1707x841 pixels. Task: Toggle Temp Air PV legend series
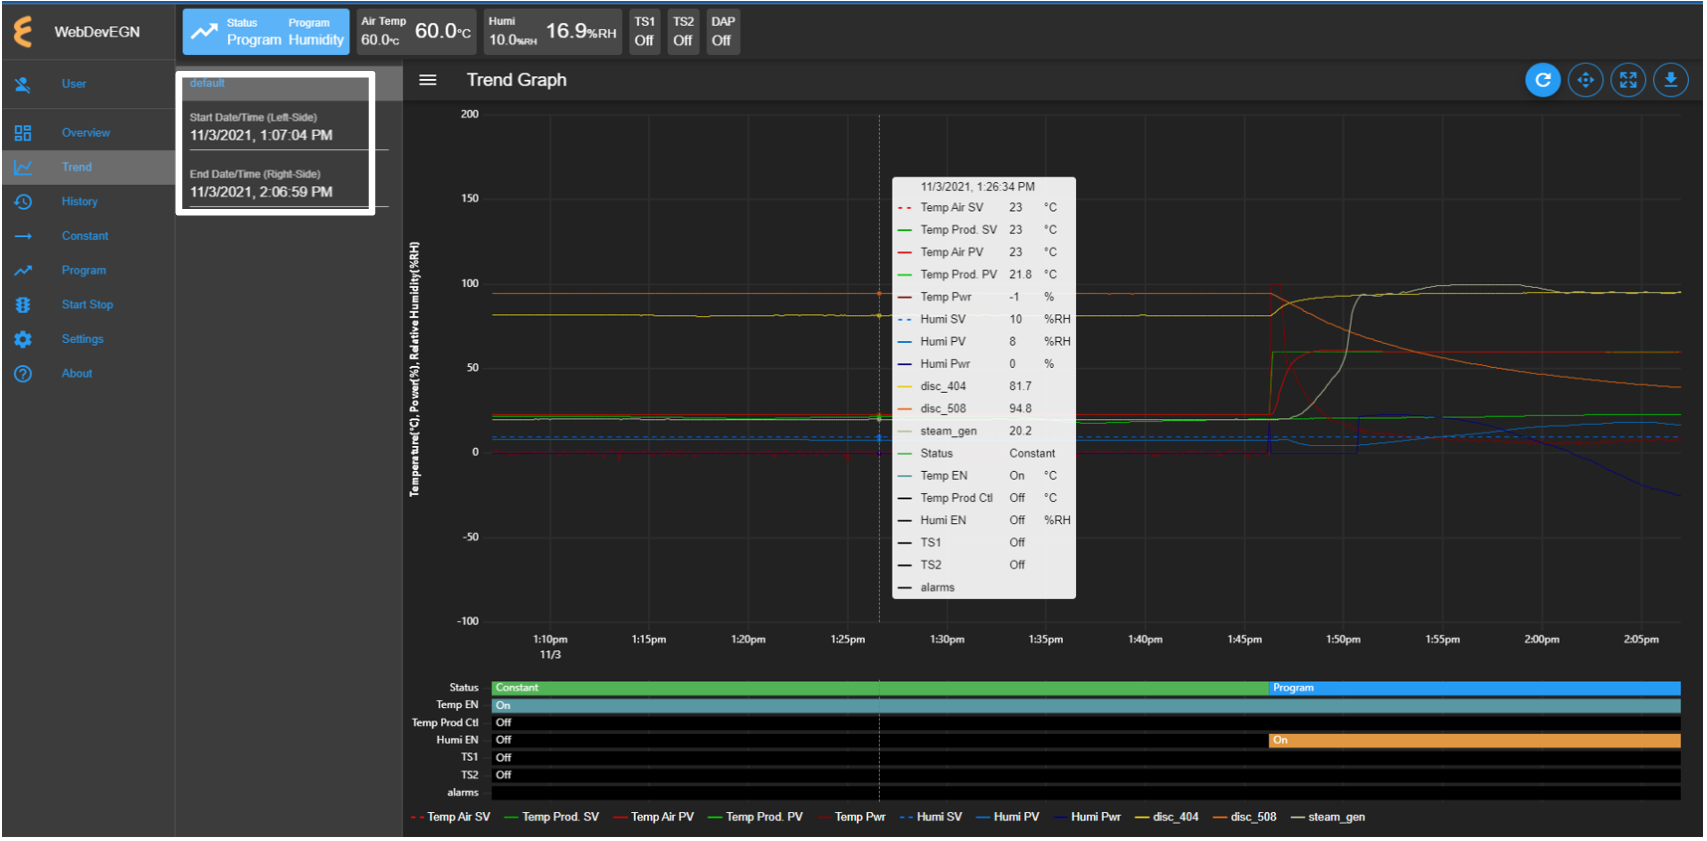[654, 817]
